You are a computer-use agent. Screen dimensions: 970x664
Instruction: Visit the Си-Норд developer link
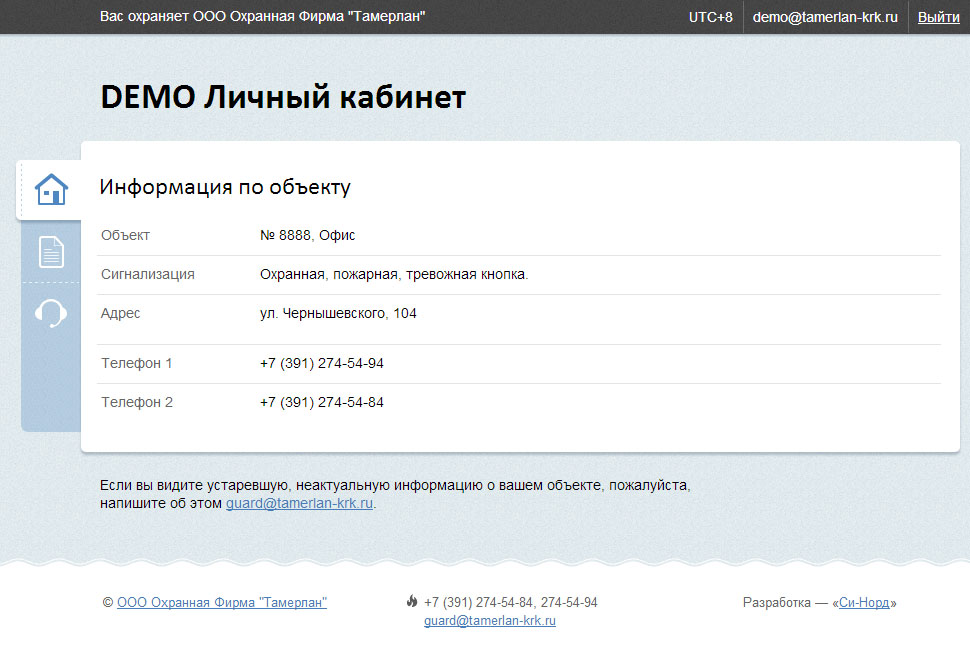pos(864,602)
